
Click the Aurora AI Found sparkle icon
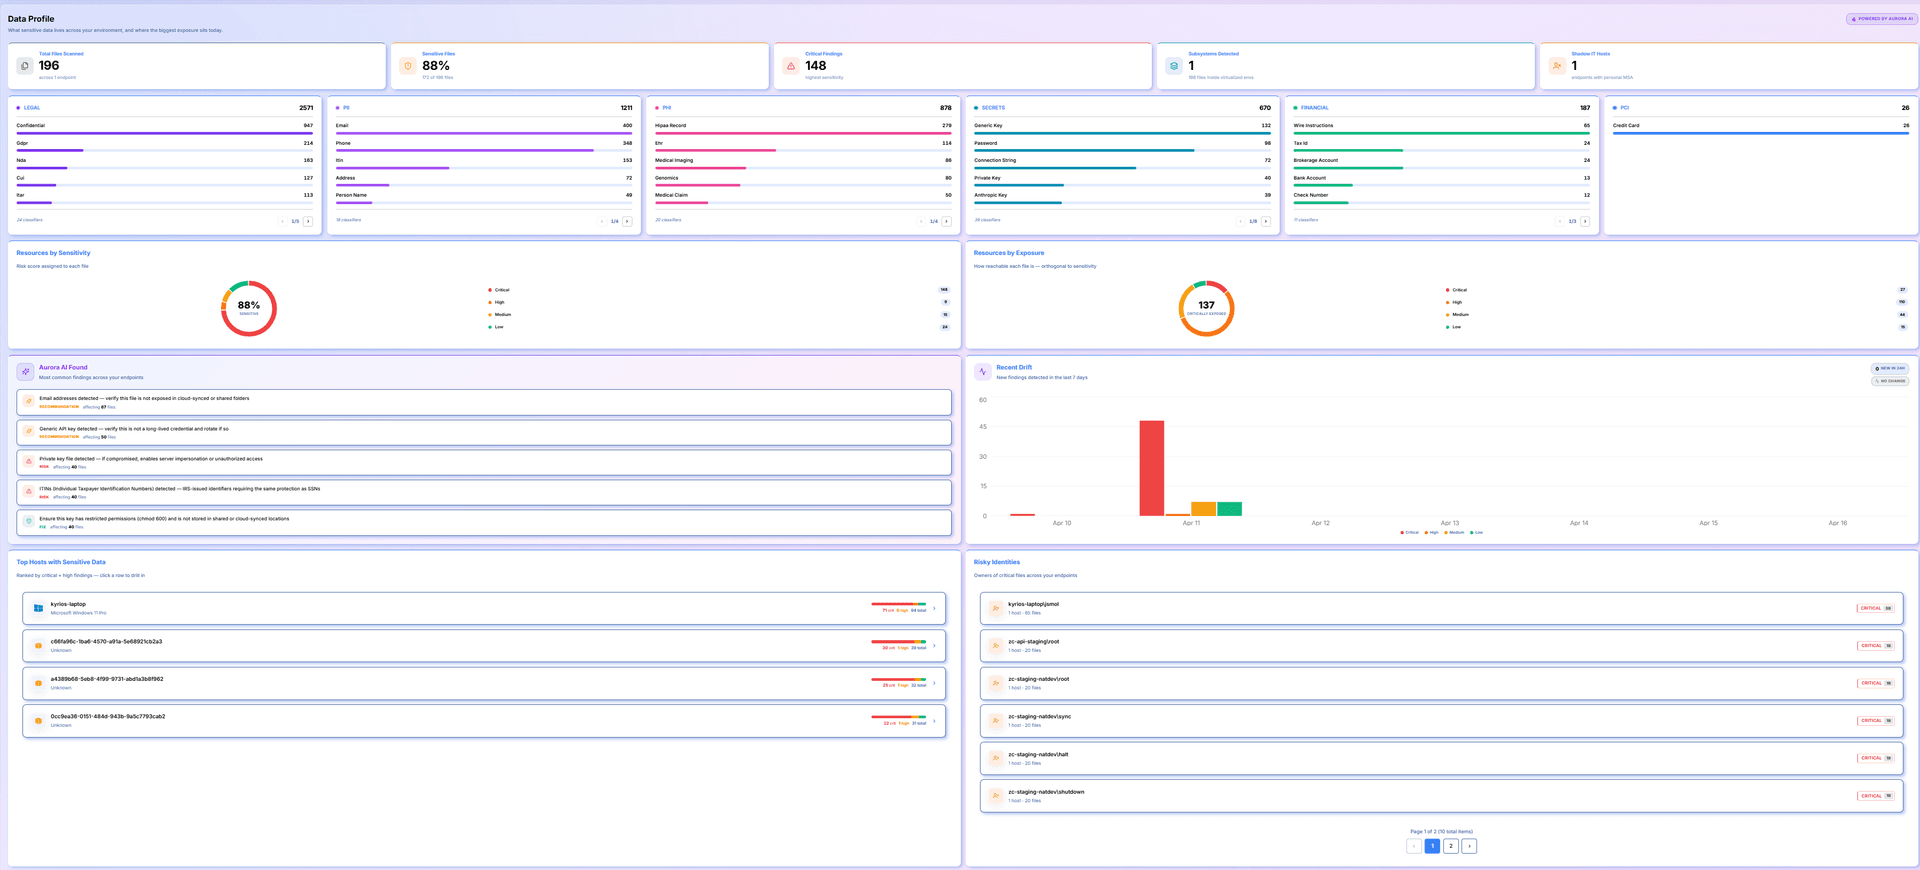point(26,371)
